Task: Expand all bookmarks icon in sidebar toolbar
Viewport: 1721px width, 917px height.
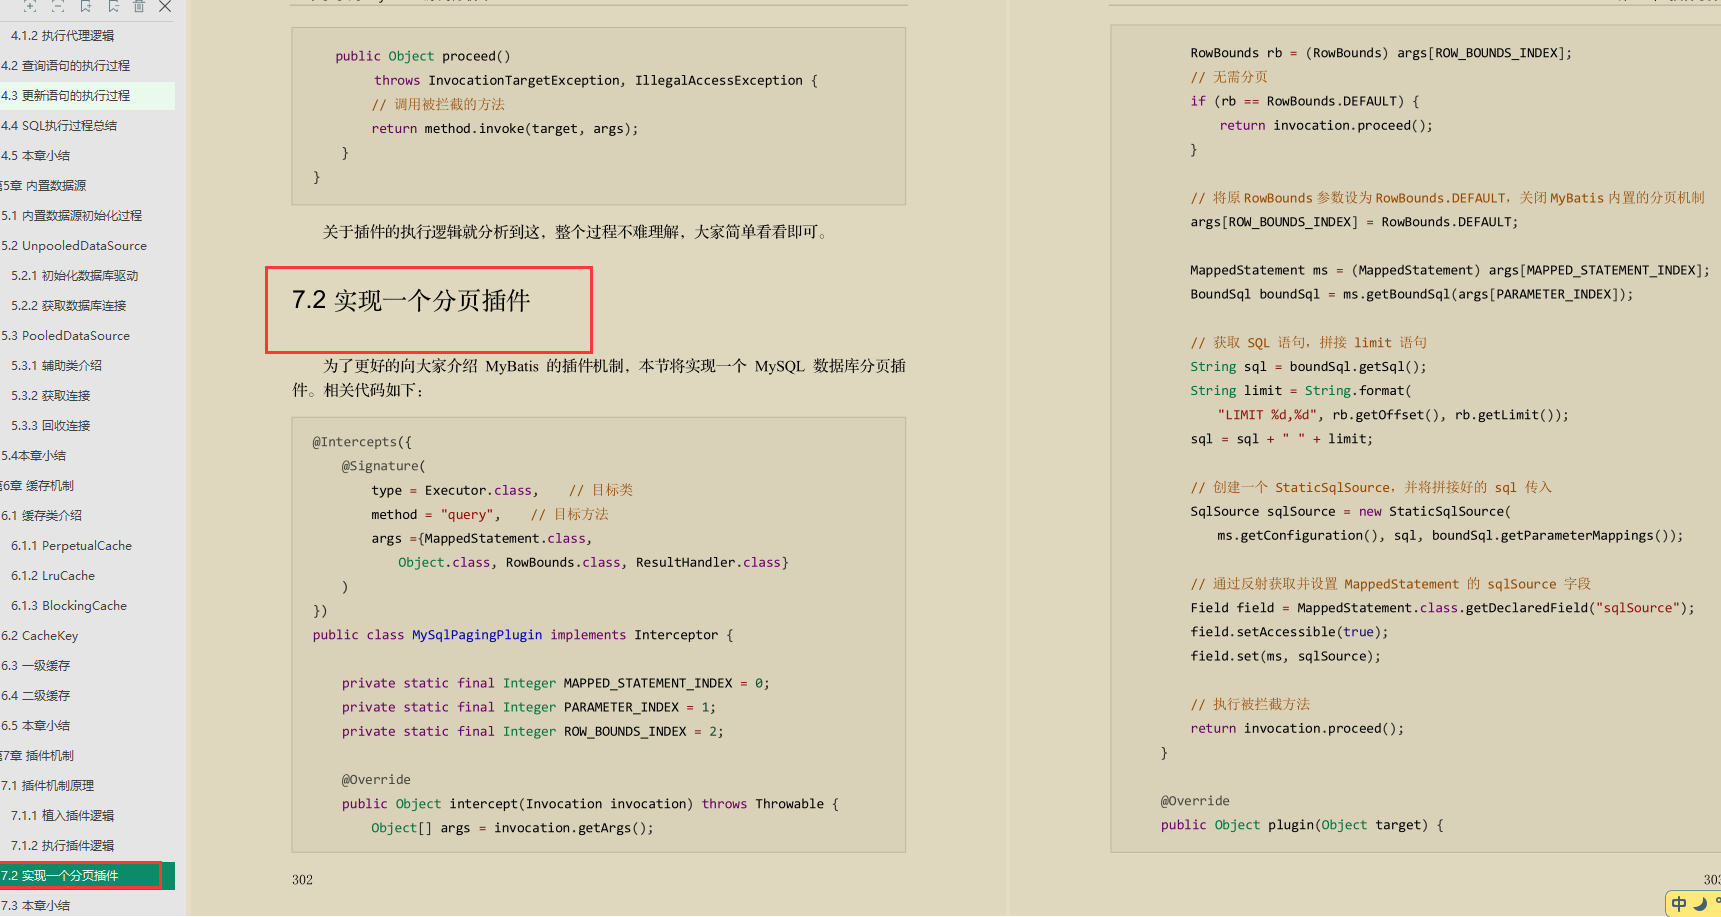Action: (x=30, y=6)
